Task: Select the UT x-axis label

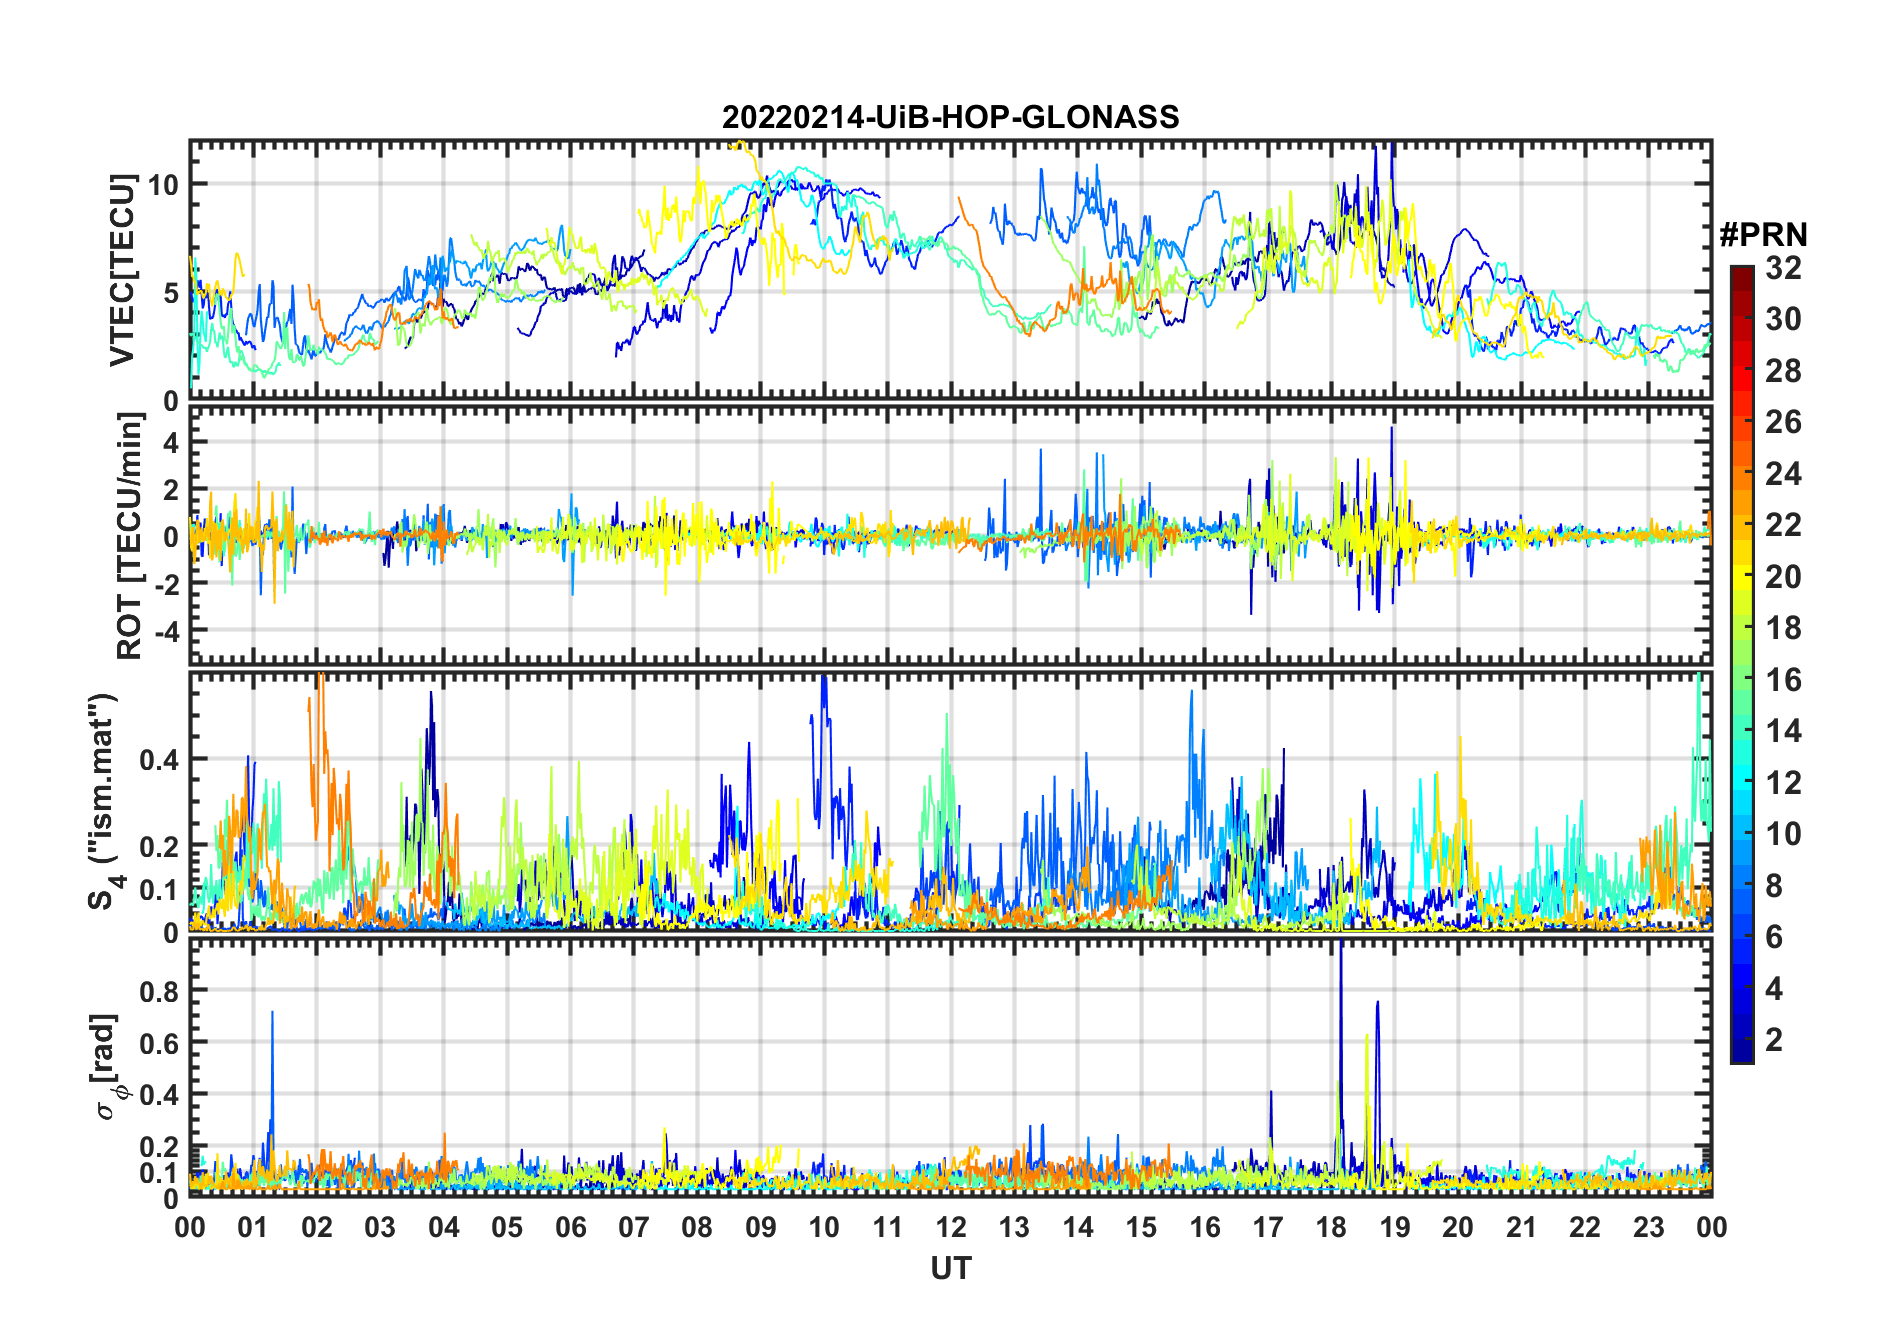Action: coord(951,1268)
